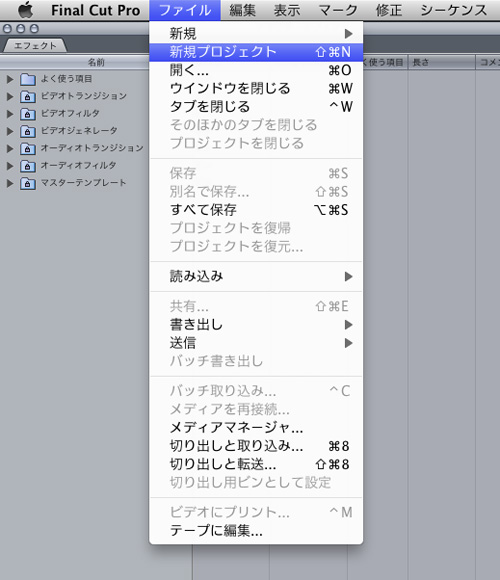Open the 表示 menu
This screenshot has height=580, width=500.
click(287, 10)
